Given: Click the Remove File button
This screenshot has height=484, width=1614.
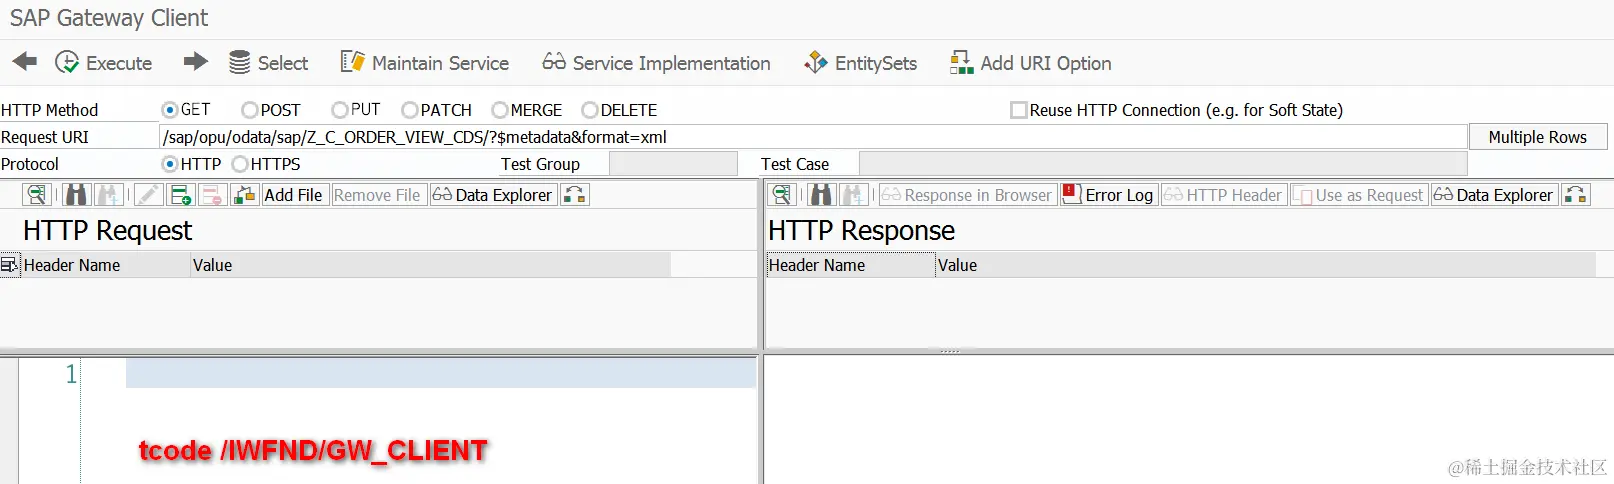Looking at the screenshot, I should tap(377, 195).
